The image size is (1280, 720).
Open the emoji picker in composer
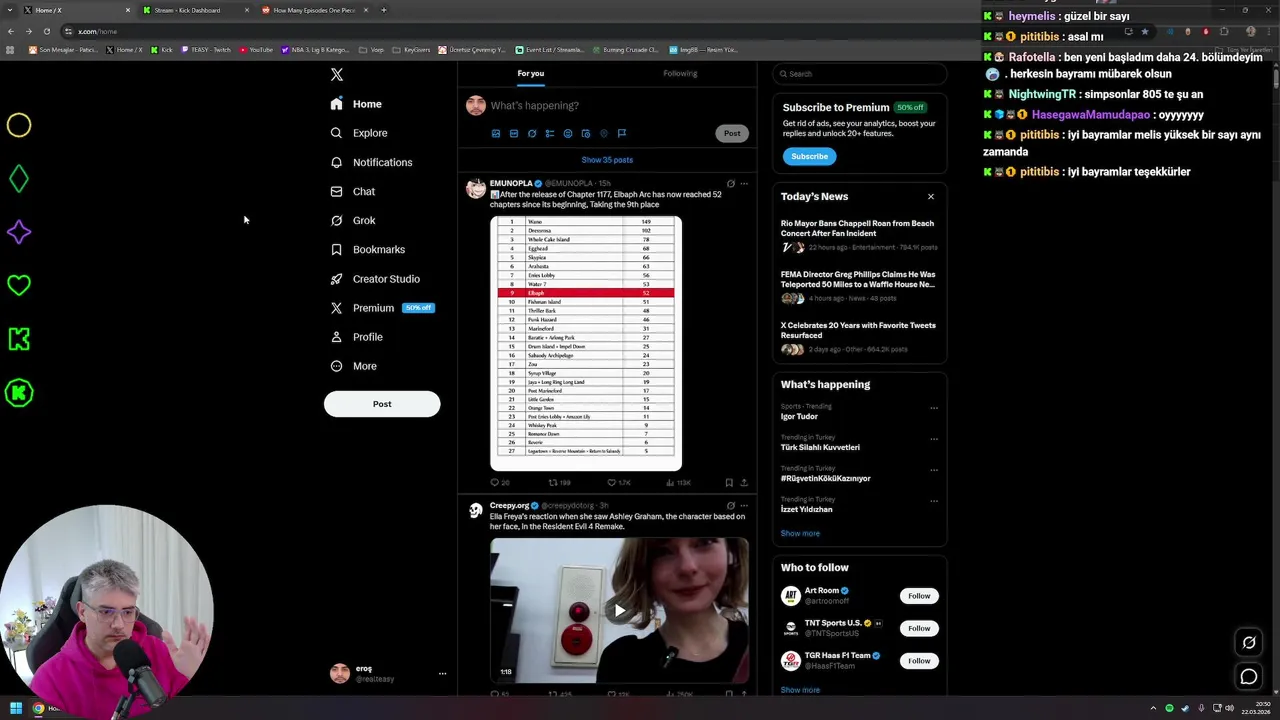568,133
